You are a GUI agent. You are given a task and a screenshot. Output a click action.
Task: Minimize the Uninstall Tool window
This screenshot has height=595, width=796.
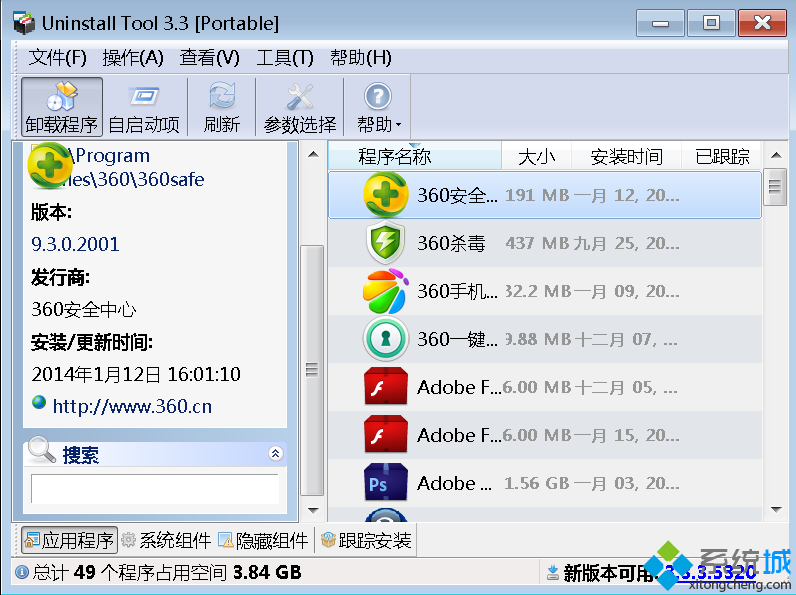660,23
